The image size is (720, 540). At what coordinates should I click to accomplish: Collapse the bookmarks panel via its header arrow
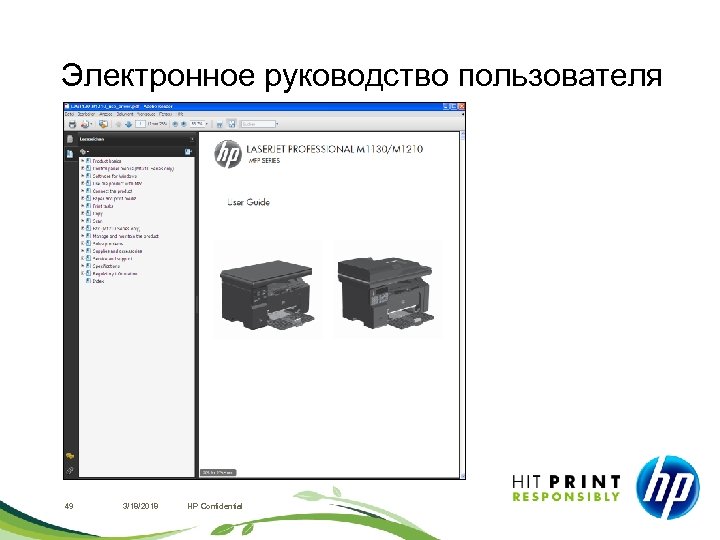[192, 139]
